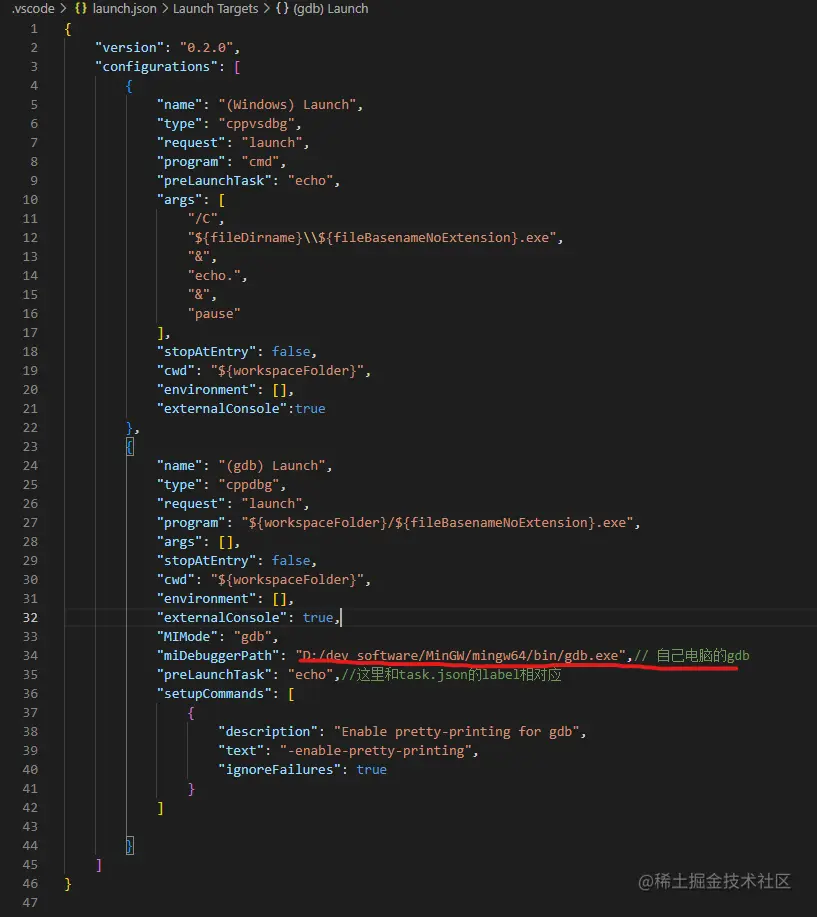Click the closing bracket on line 42
The height and width of the screenshot is (917, 817).
coord(160,808)
